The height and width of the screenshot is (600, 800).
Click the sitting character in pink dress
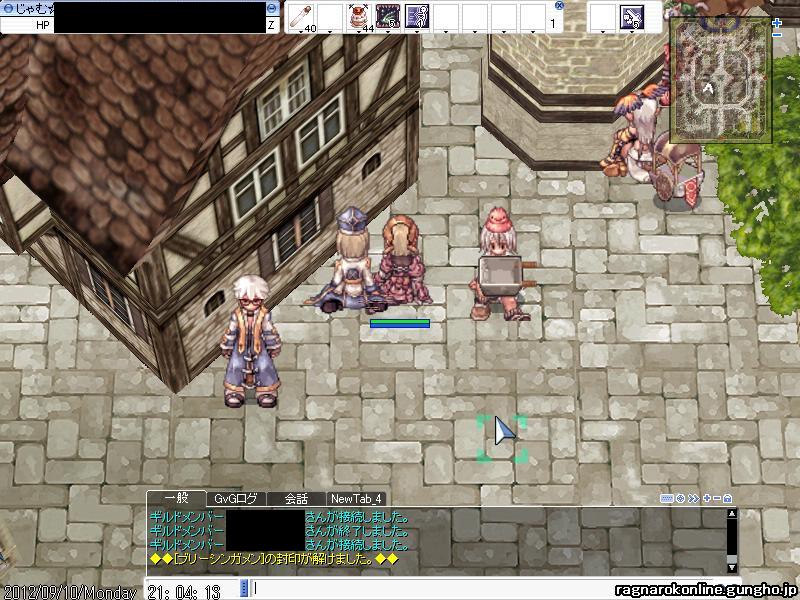coord(403,261)
